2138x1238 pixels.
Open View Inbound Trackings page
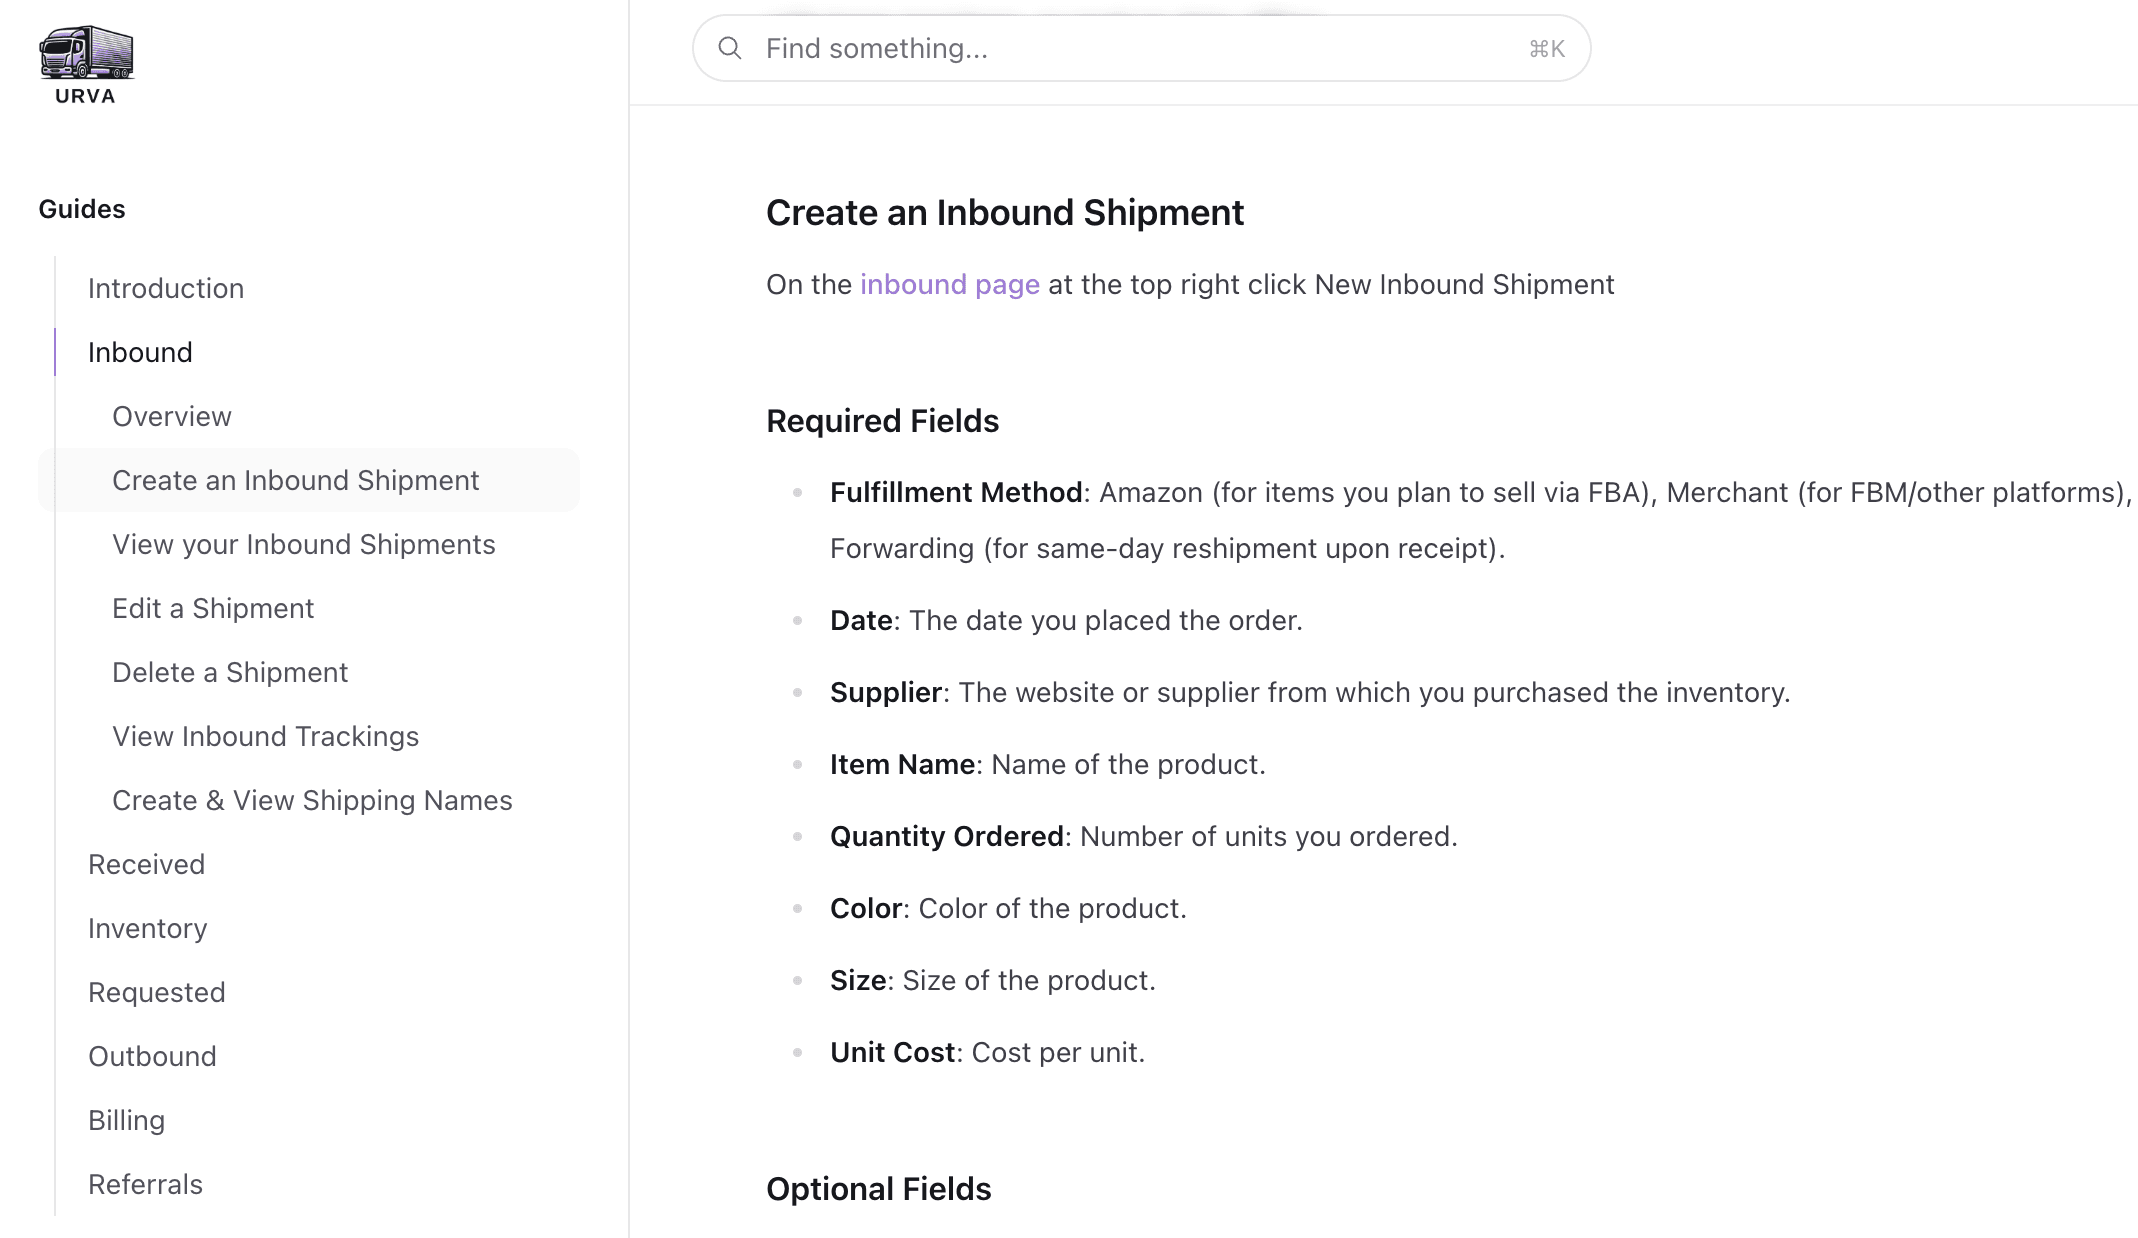point(266,736)
